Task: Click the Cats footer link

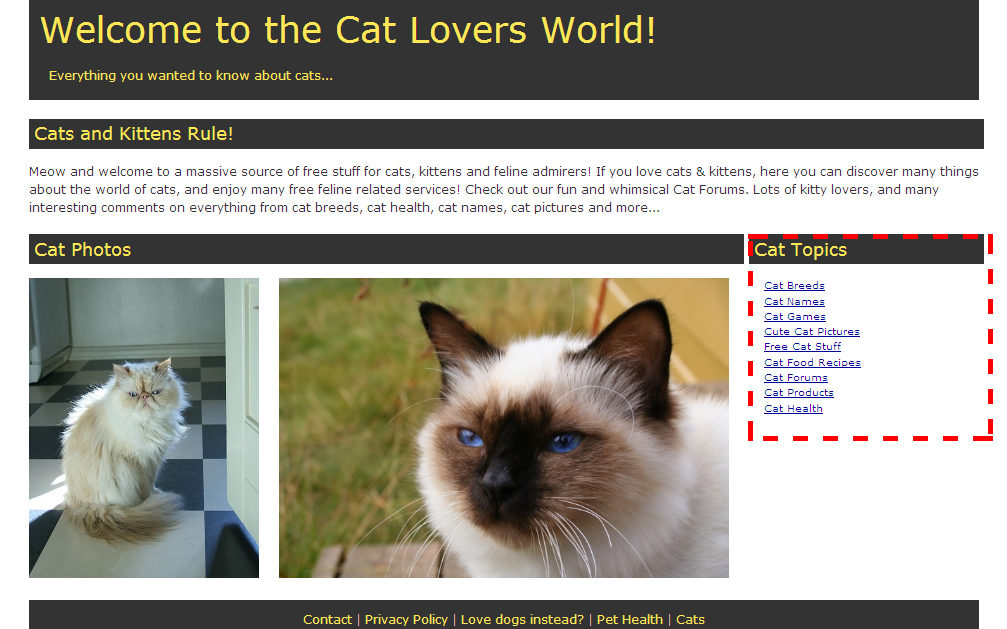Action: pyautogui.click(x=690, y=619)
